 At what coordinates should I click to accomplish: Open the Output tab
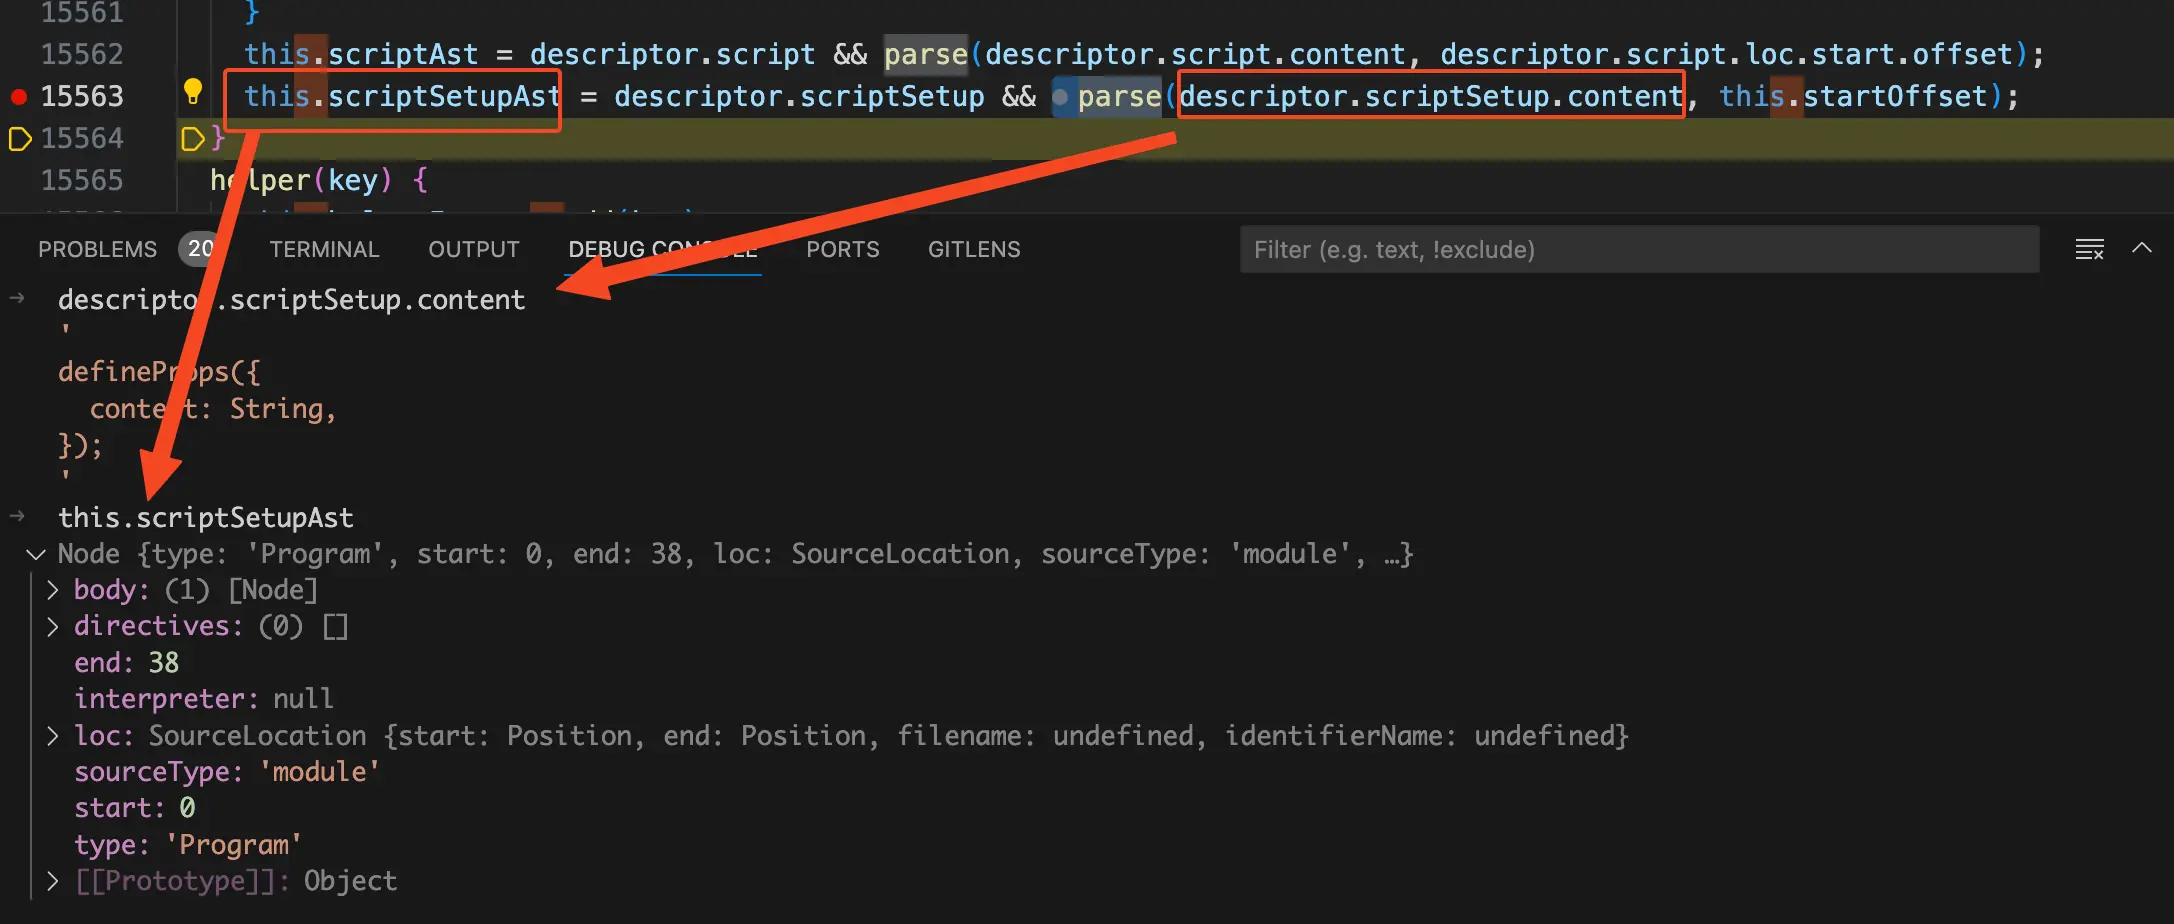click(x=473, y=249)
